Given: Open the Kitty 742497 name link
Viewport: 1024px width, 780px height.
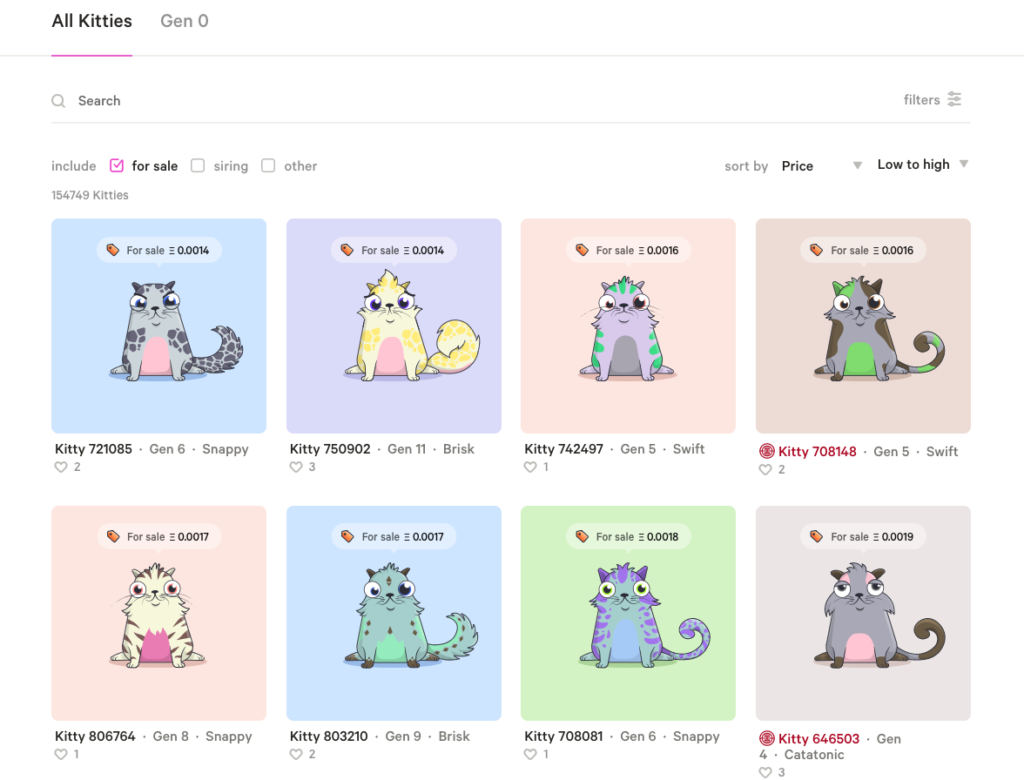Looking at the screenshot, I should 564,449.
